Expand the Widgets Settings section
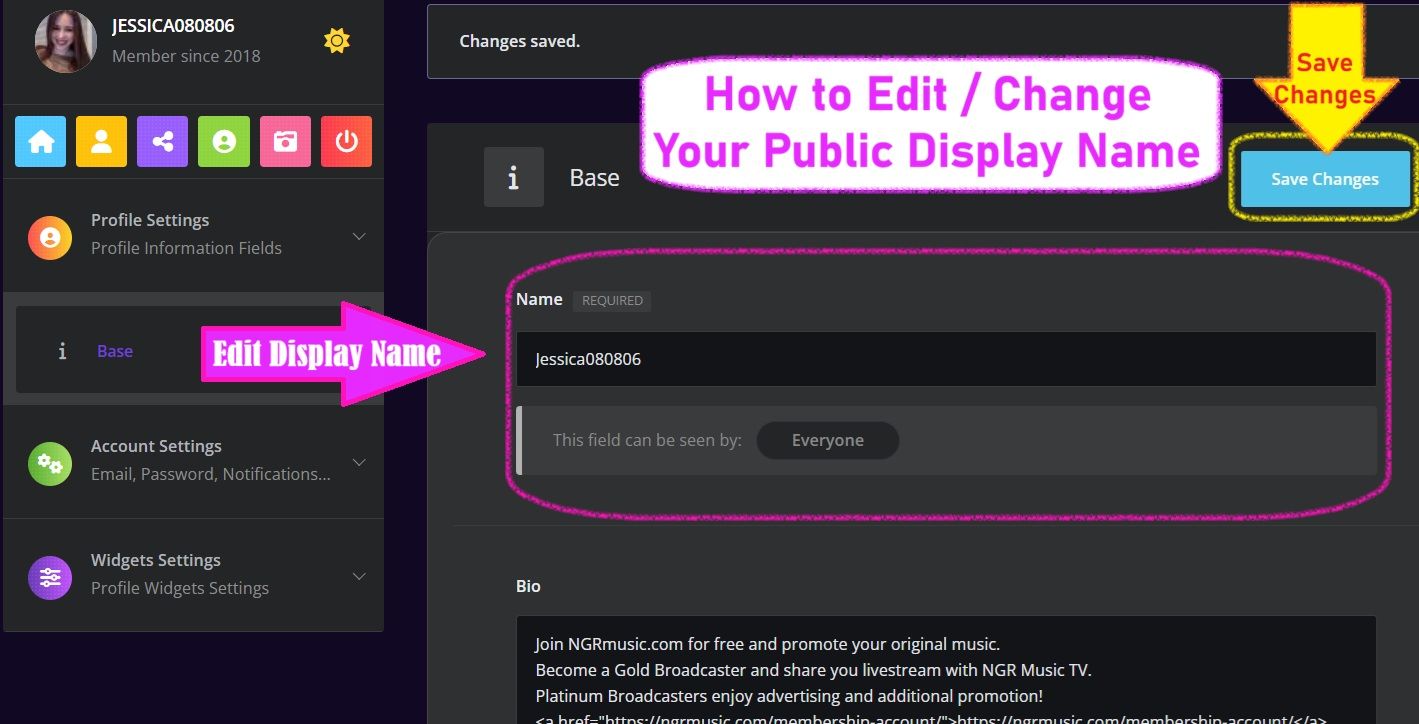The image size is (1419, 724). (x=359, y=575)
